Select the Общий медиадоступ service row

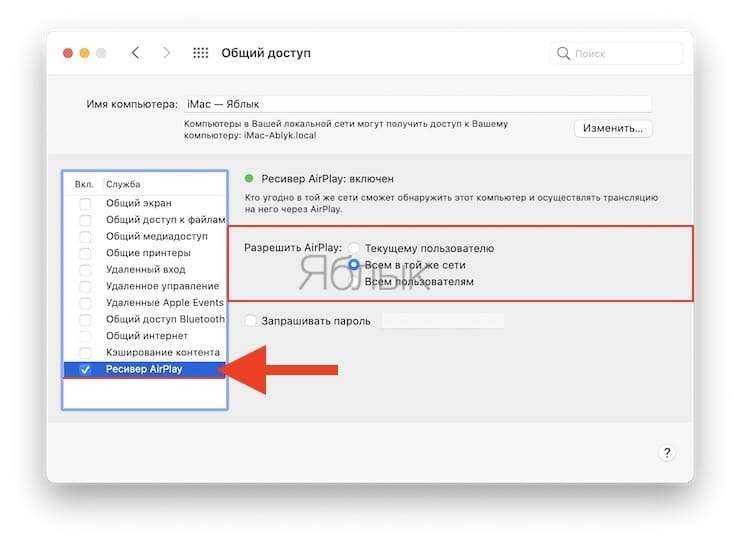click(x=145, y=236)
